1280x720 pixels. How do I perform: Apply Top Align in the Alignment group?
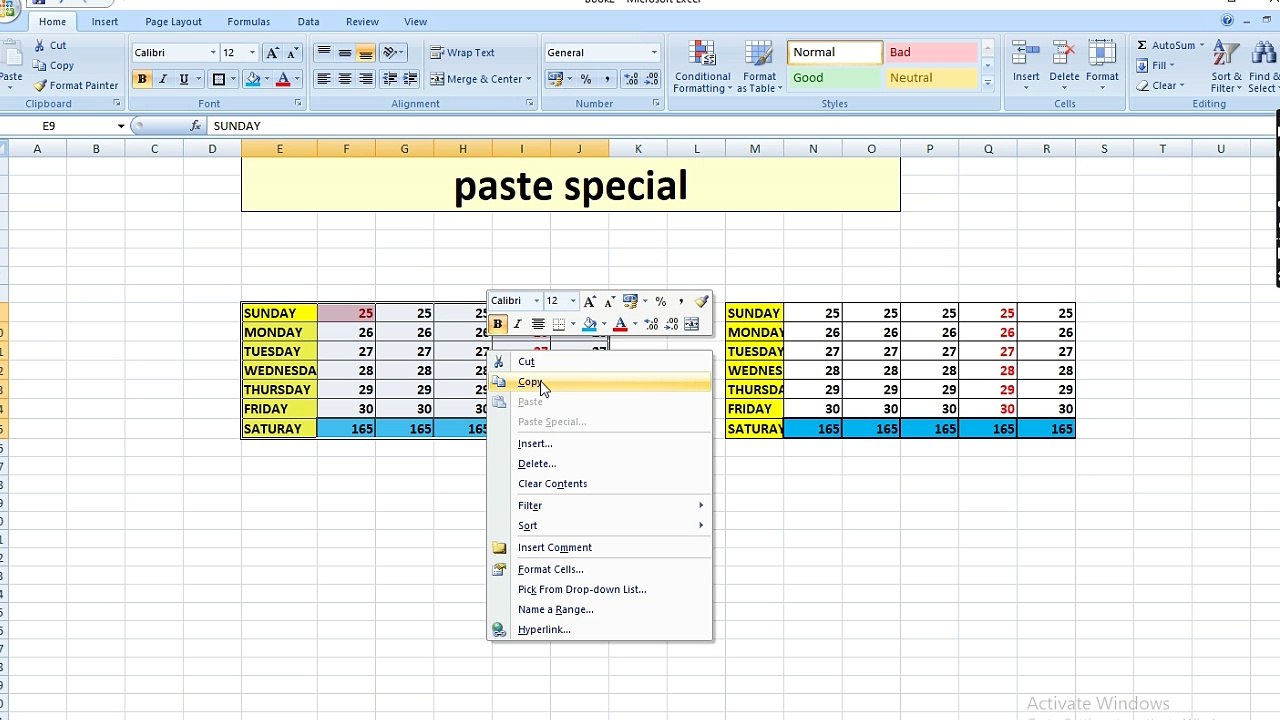pos(323,52)
